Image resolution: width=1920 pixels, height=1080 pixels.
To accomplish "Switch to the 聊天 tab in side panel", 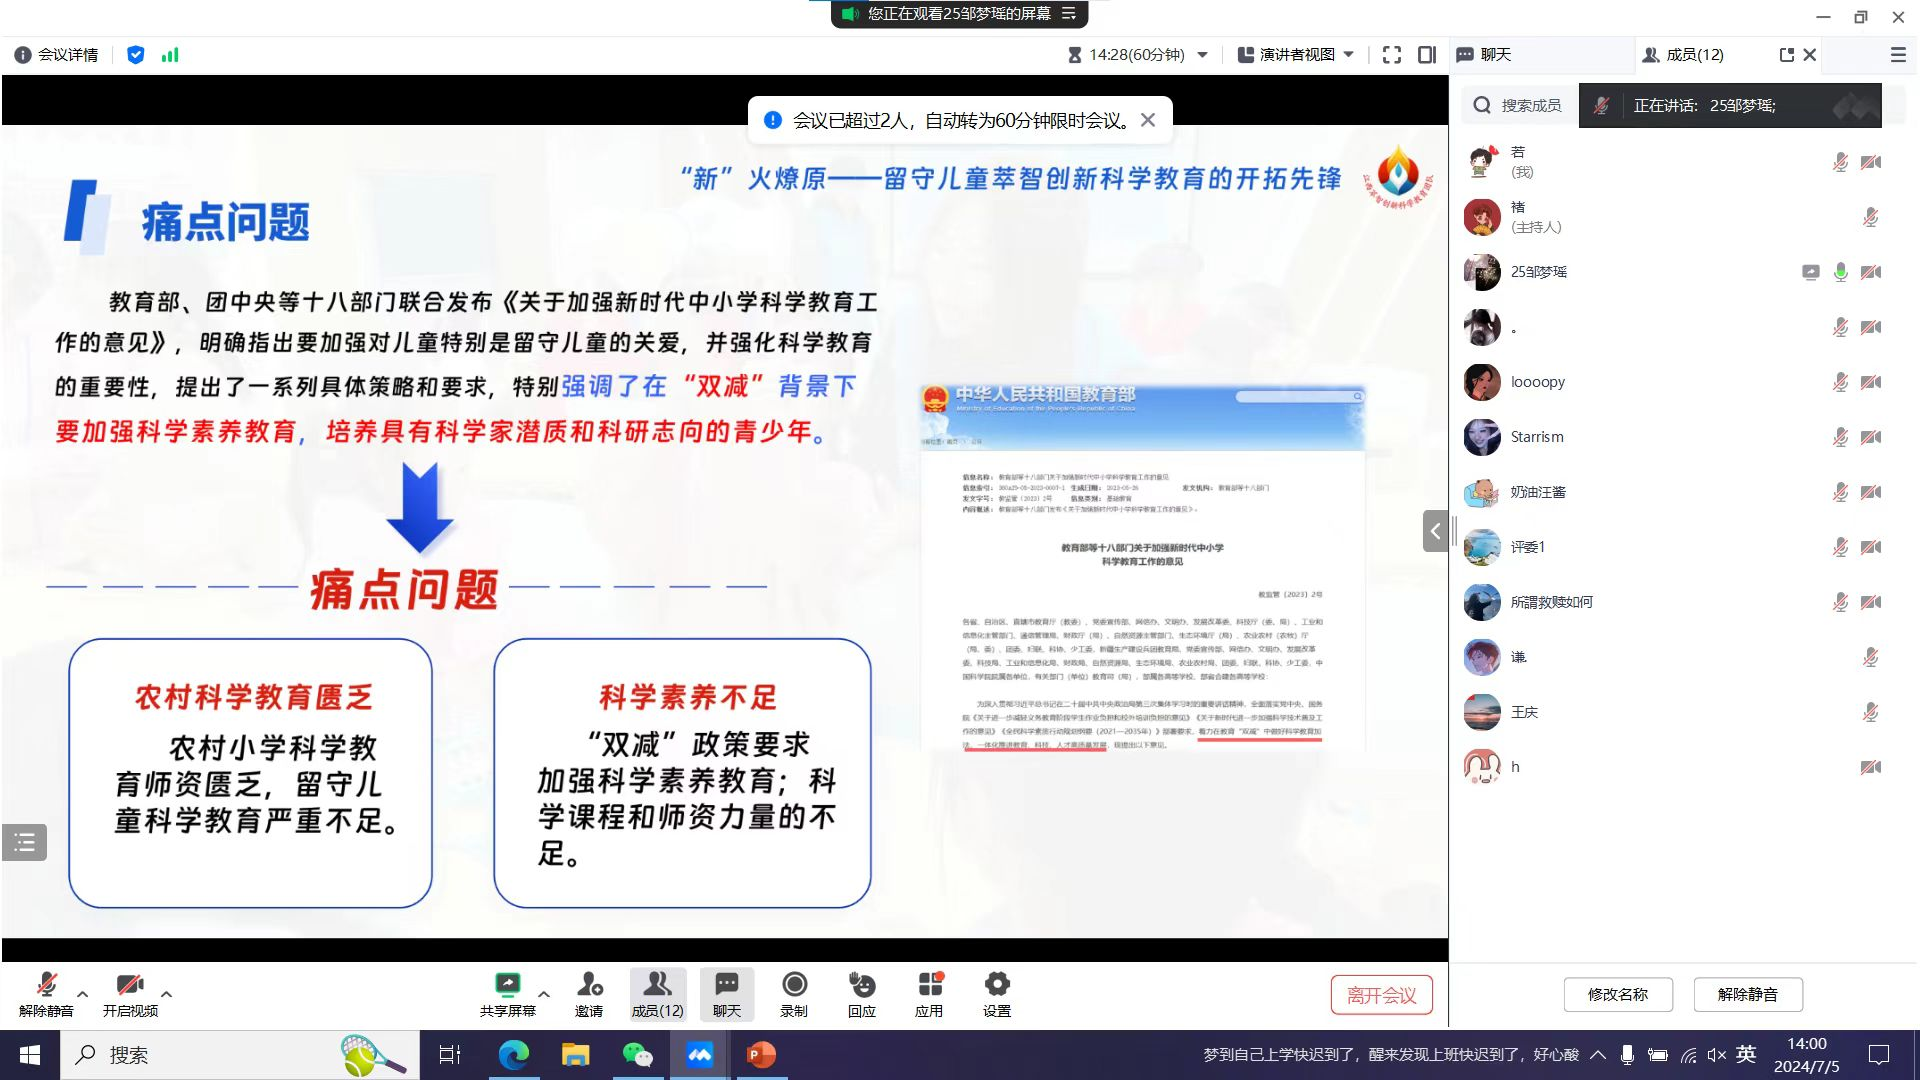I will point(1495,55).
